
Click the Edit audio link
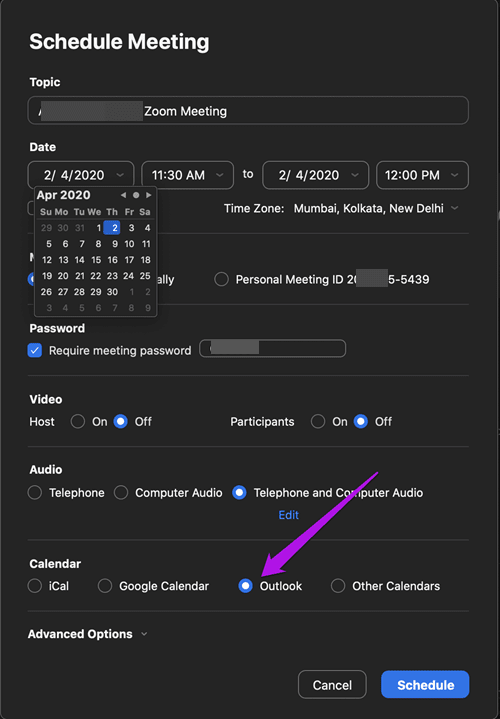point(289,515)
